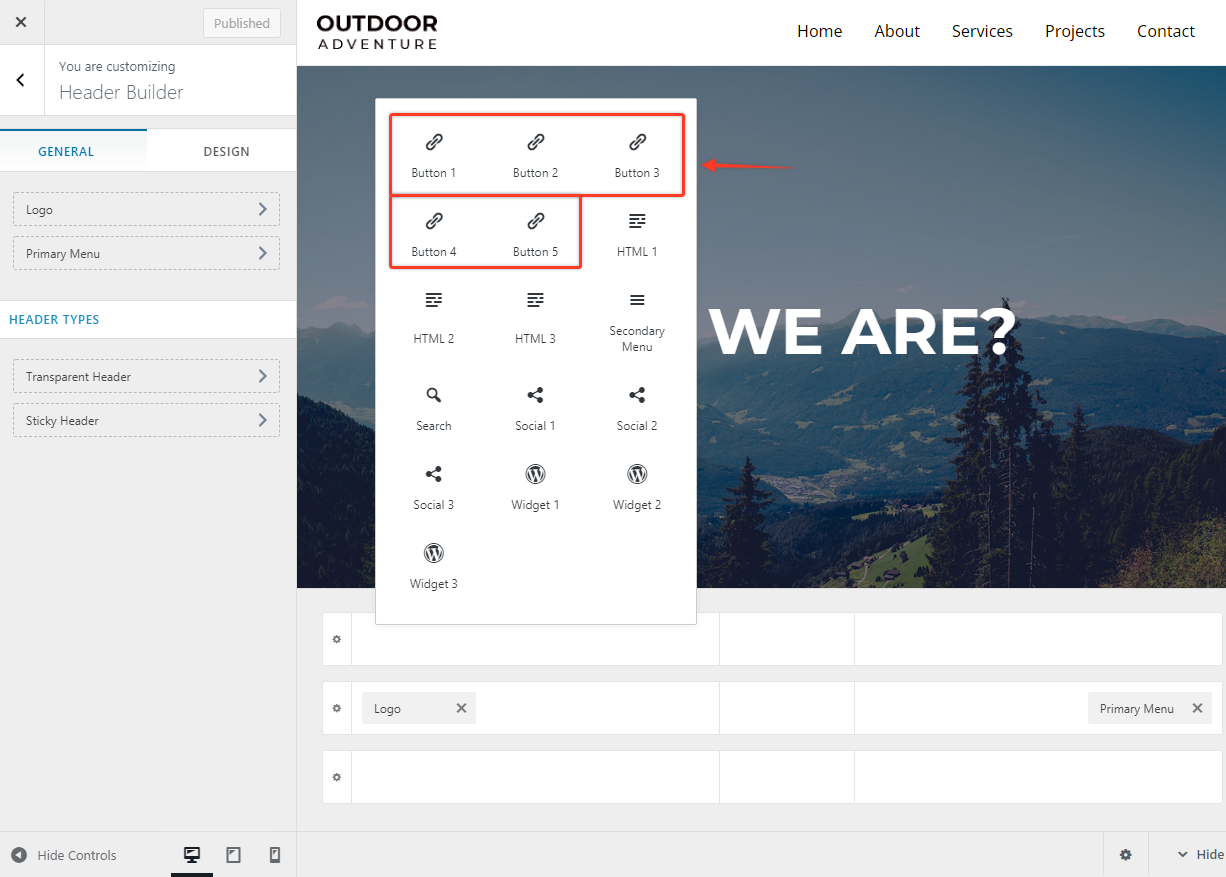The height and width of the screenshot is (877, 1226).
Task: Add the Search element
Action: [433, 409]
